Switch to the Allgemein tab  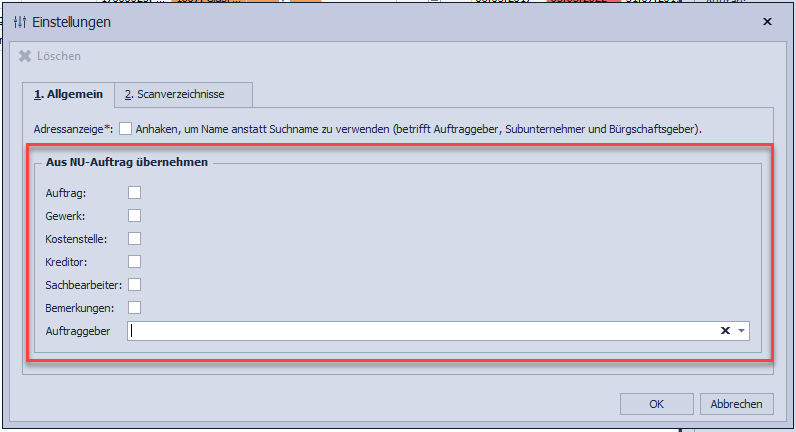point(68,95)
